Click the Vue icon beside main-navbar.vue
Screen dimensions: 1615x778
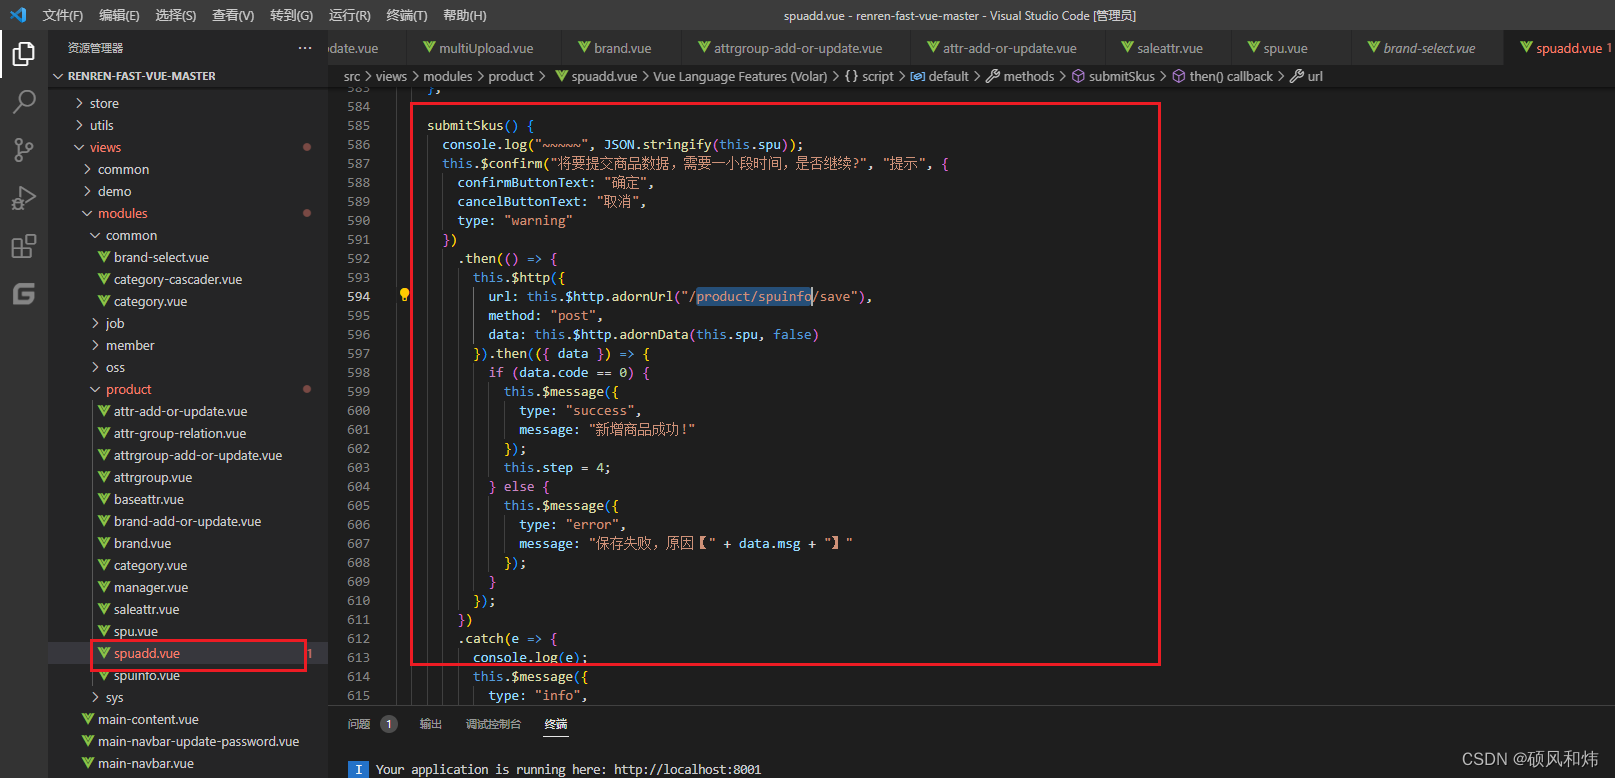[x=88, y=763]
